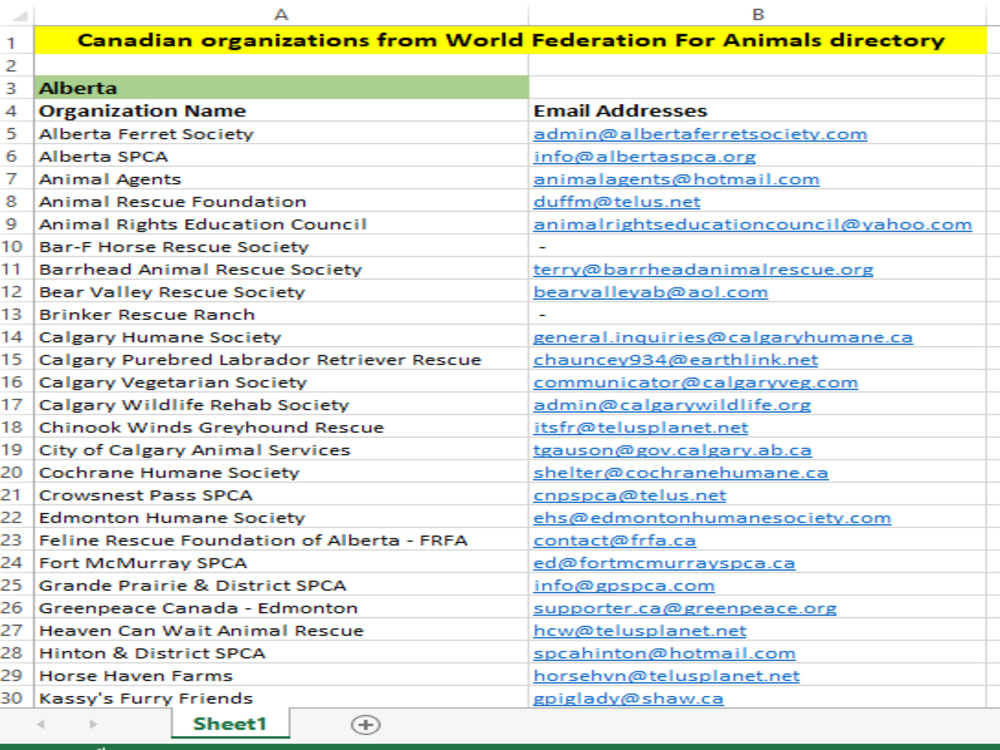The width and height of the screenshot is (1000, 750).
Task: Select Calgary Vegetarian Society cell
Action: pos(281,382)
